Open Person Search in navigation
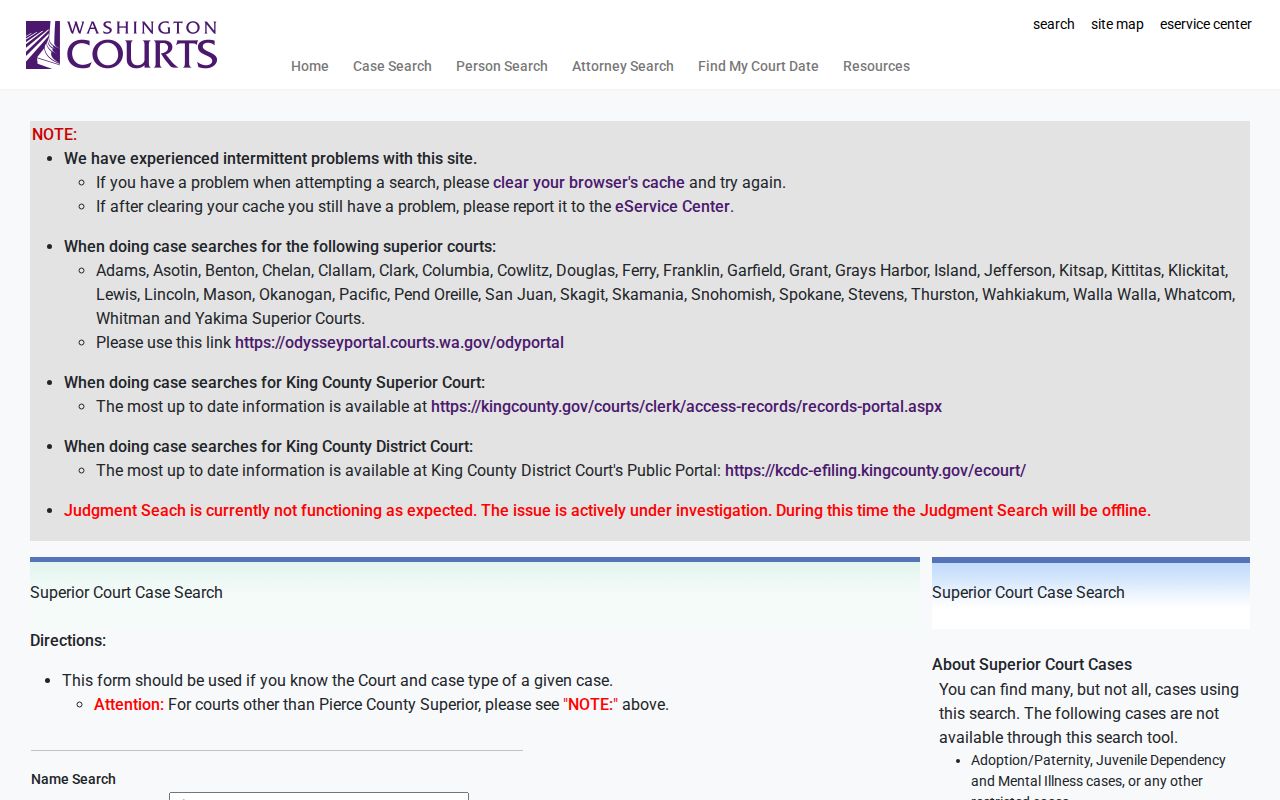 [x=502, y=66]
